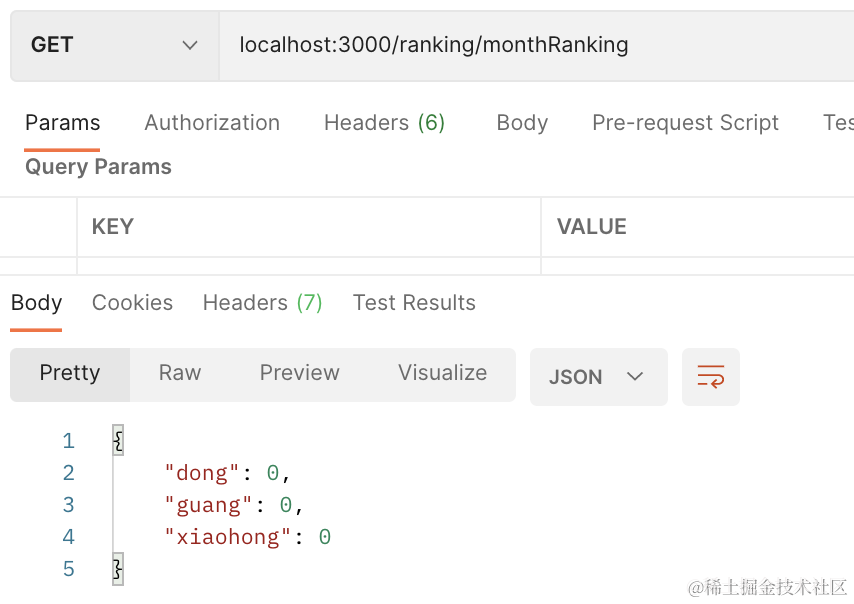Click the VALUE column header
854x604 pixels.
(x=591, y=227)
